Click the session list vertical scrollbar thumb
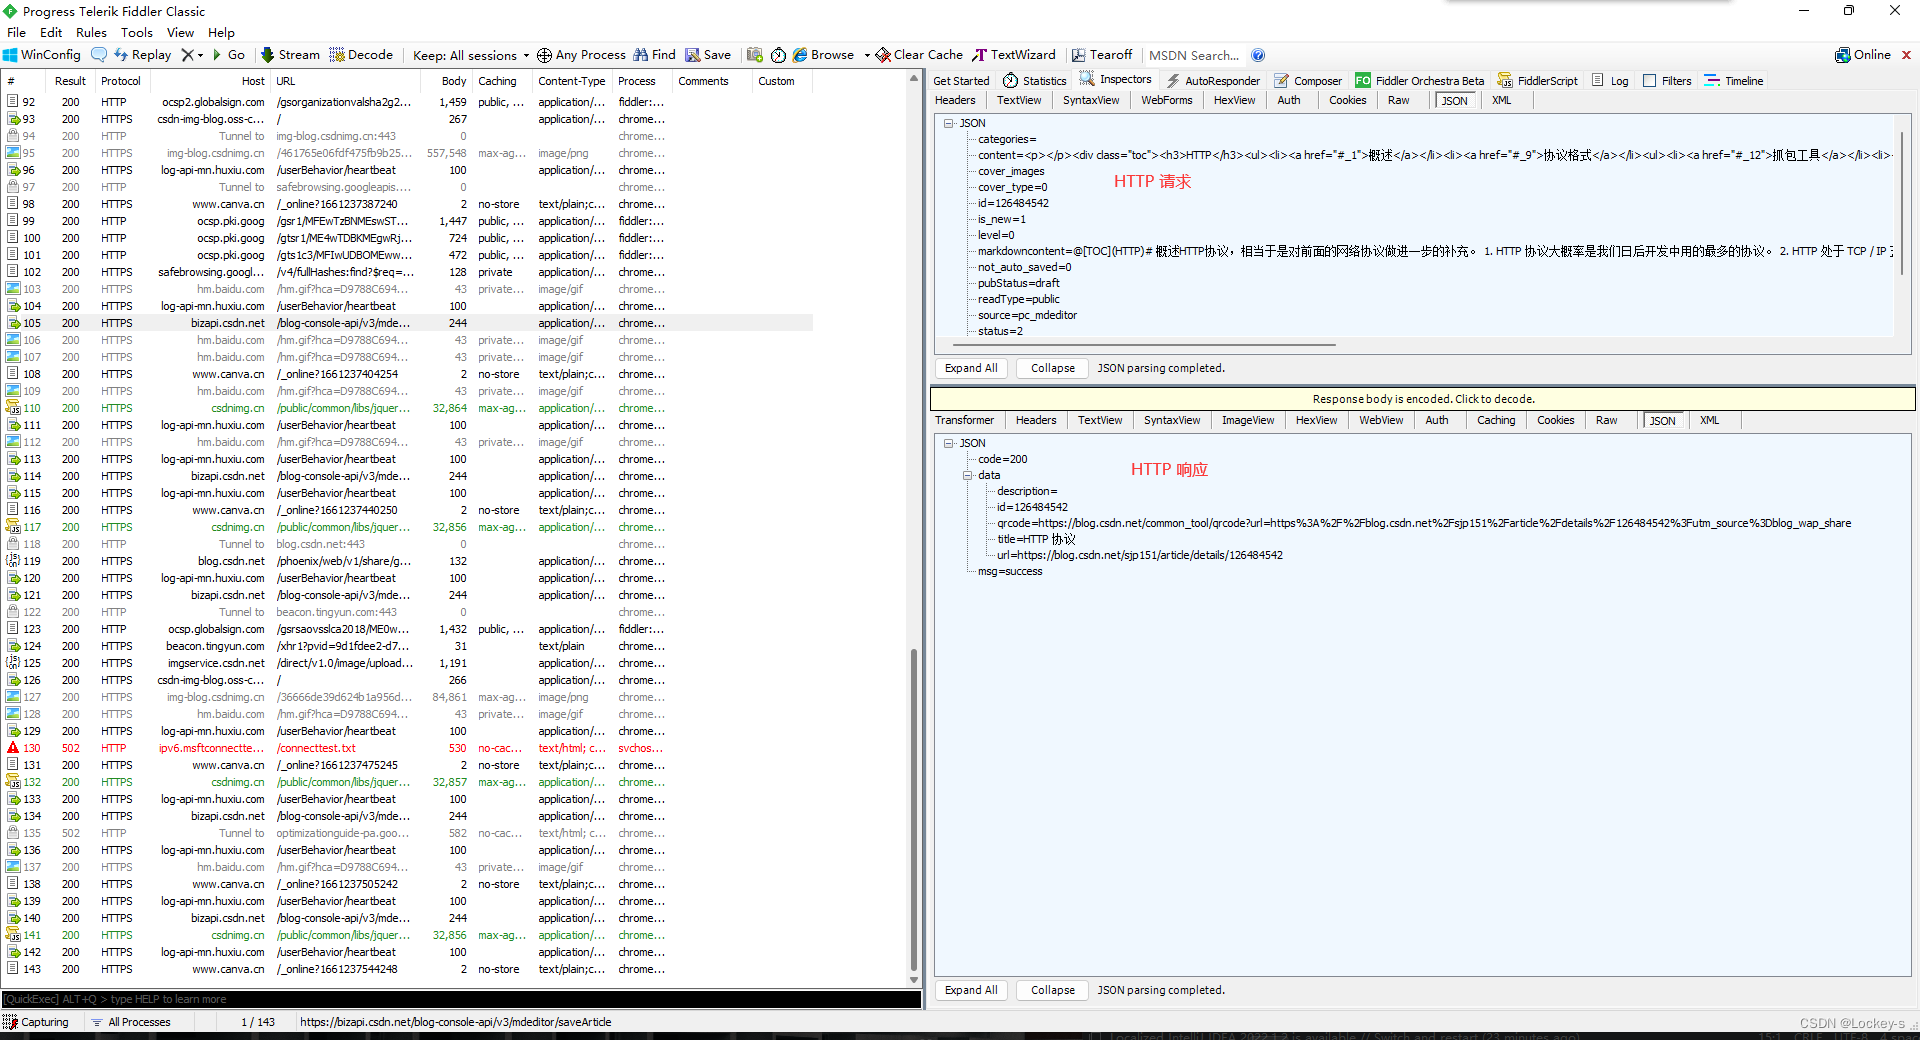 [x=913, y=810]
